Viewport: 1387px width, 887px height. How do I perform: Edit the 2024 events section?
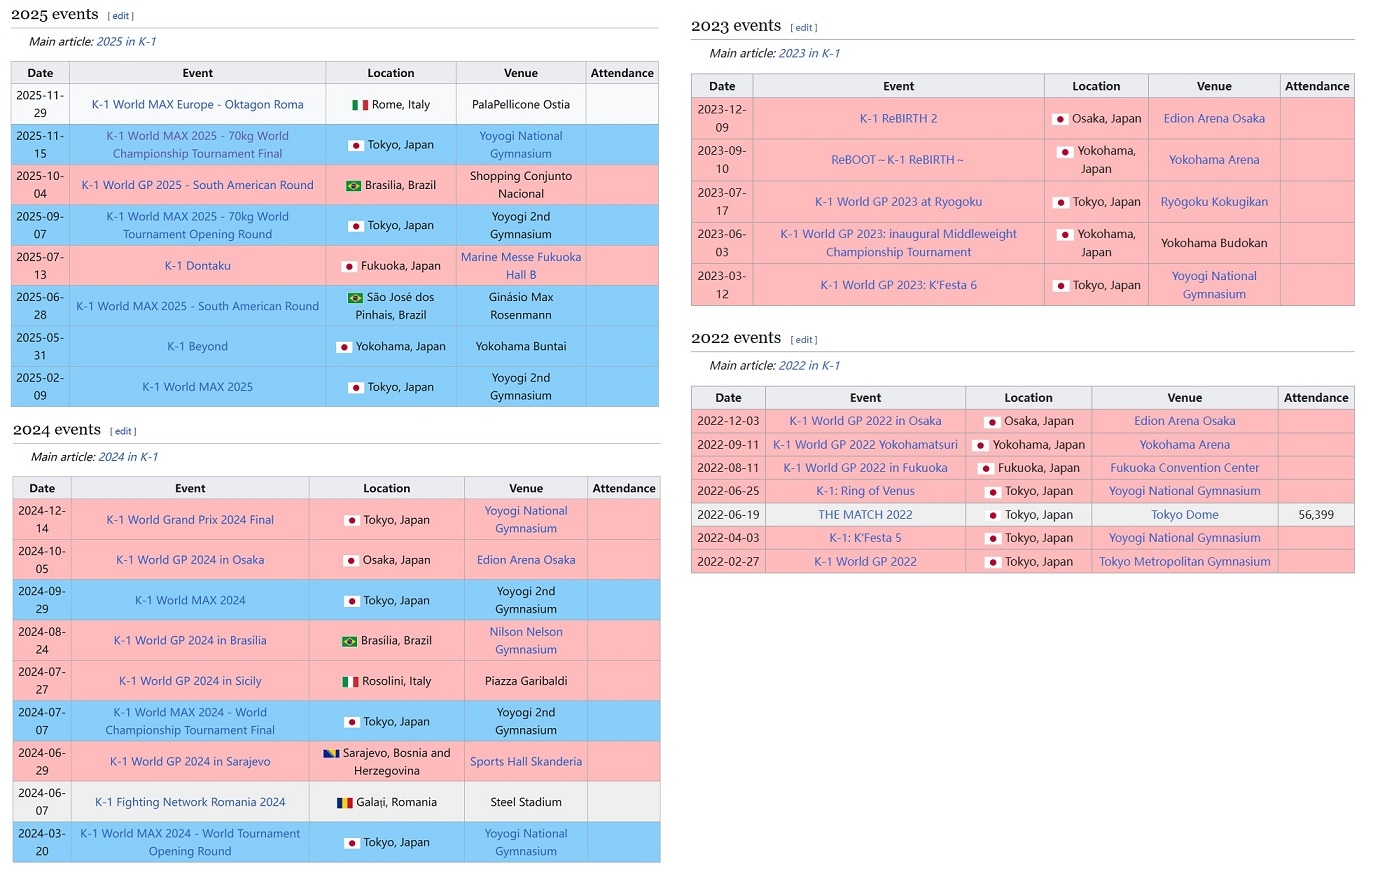click(x=123, y=432)
